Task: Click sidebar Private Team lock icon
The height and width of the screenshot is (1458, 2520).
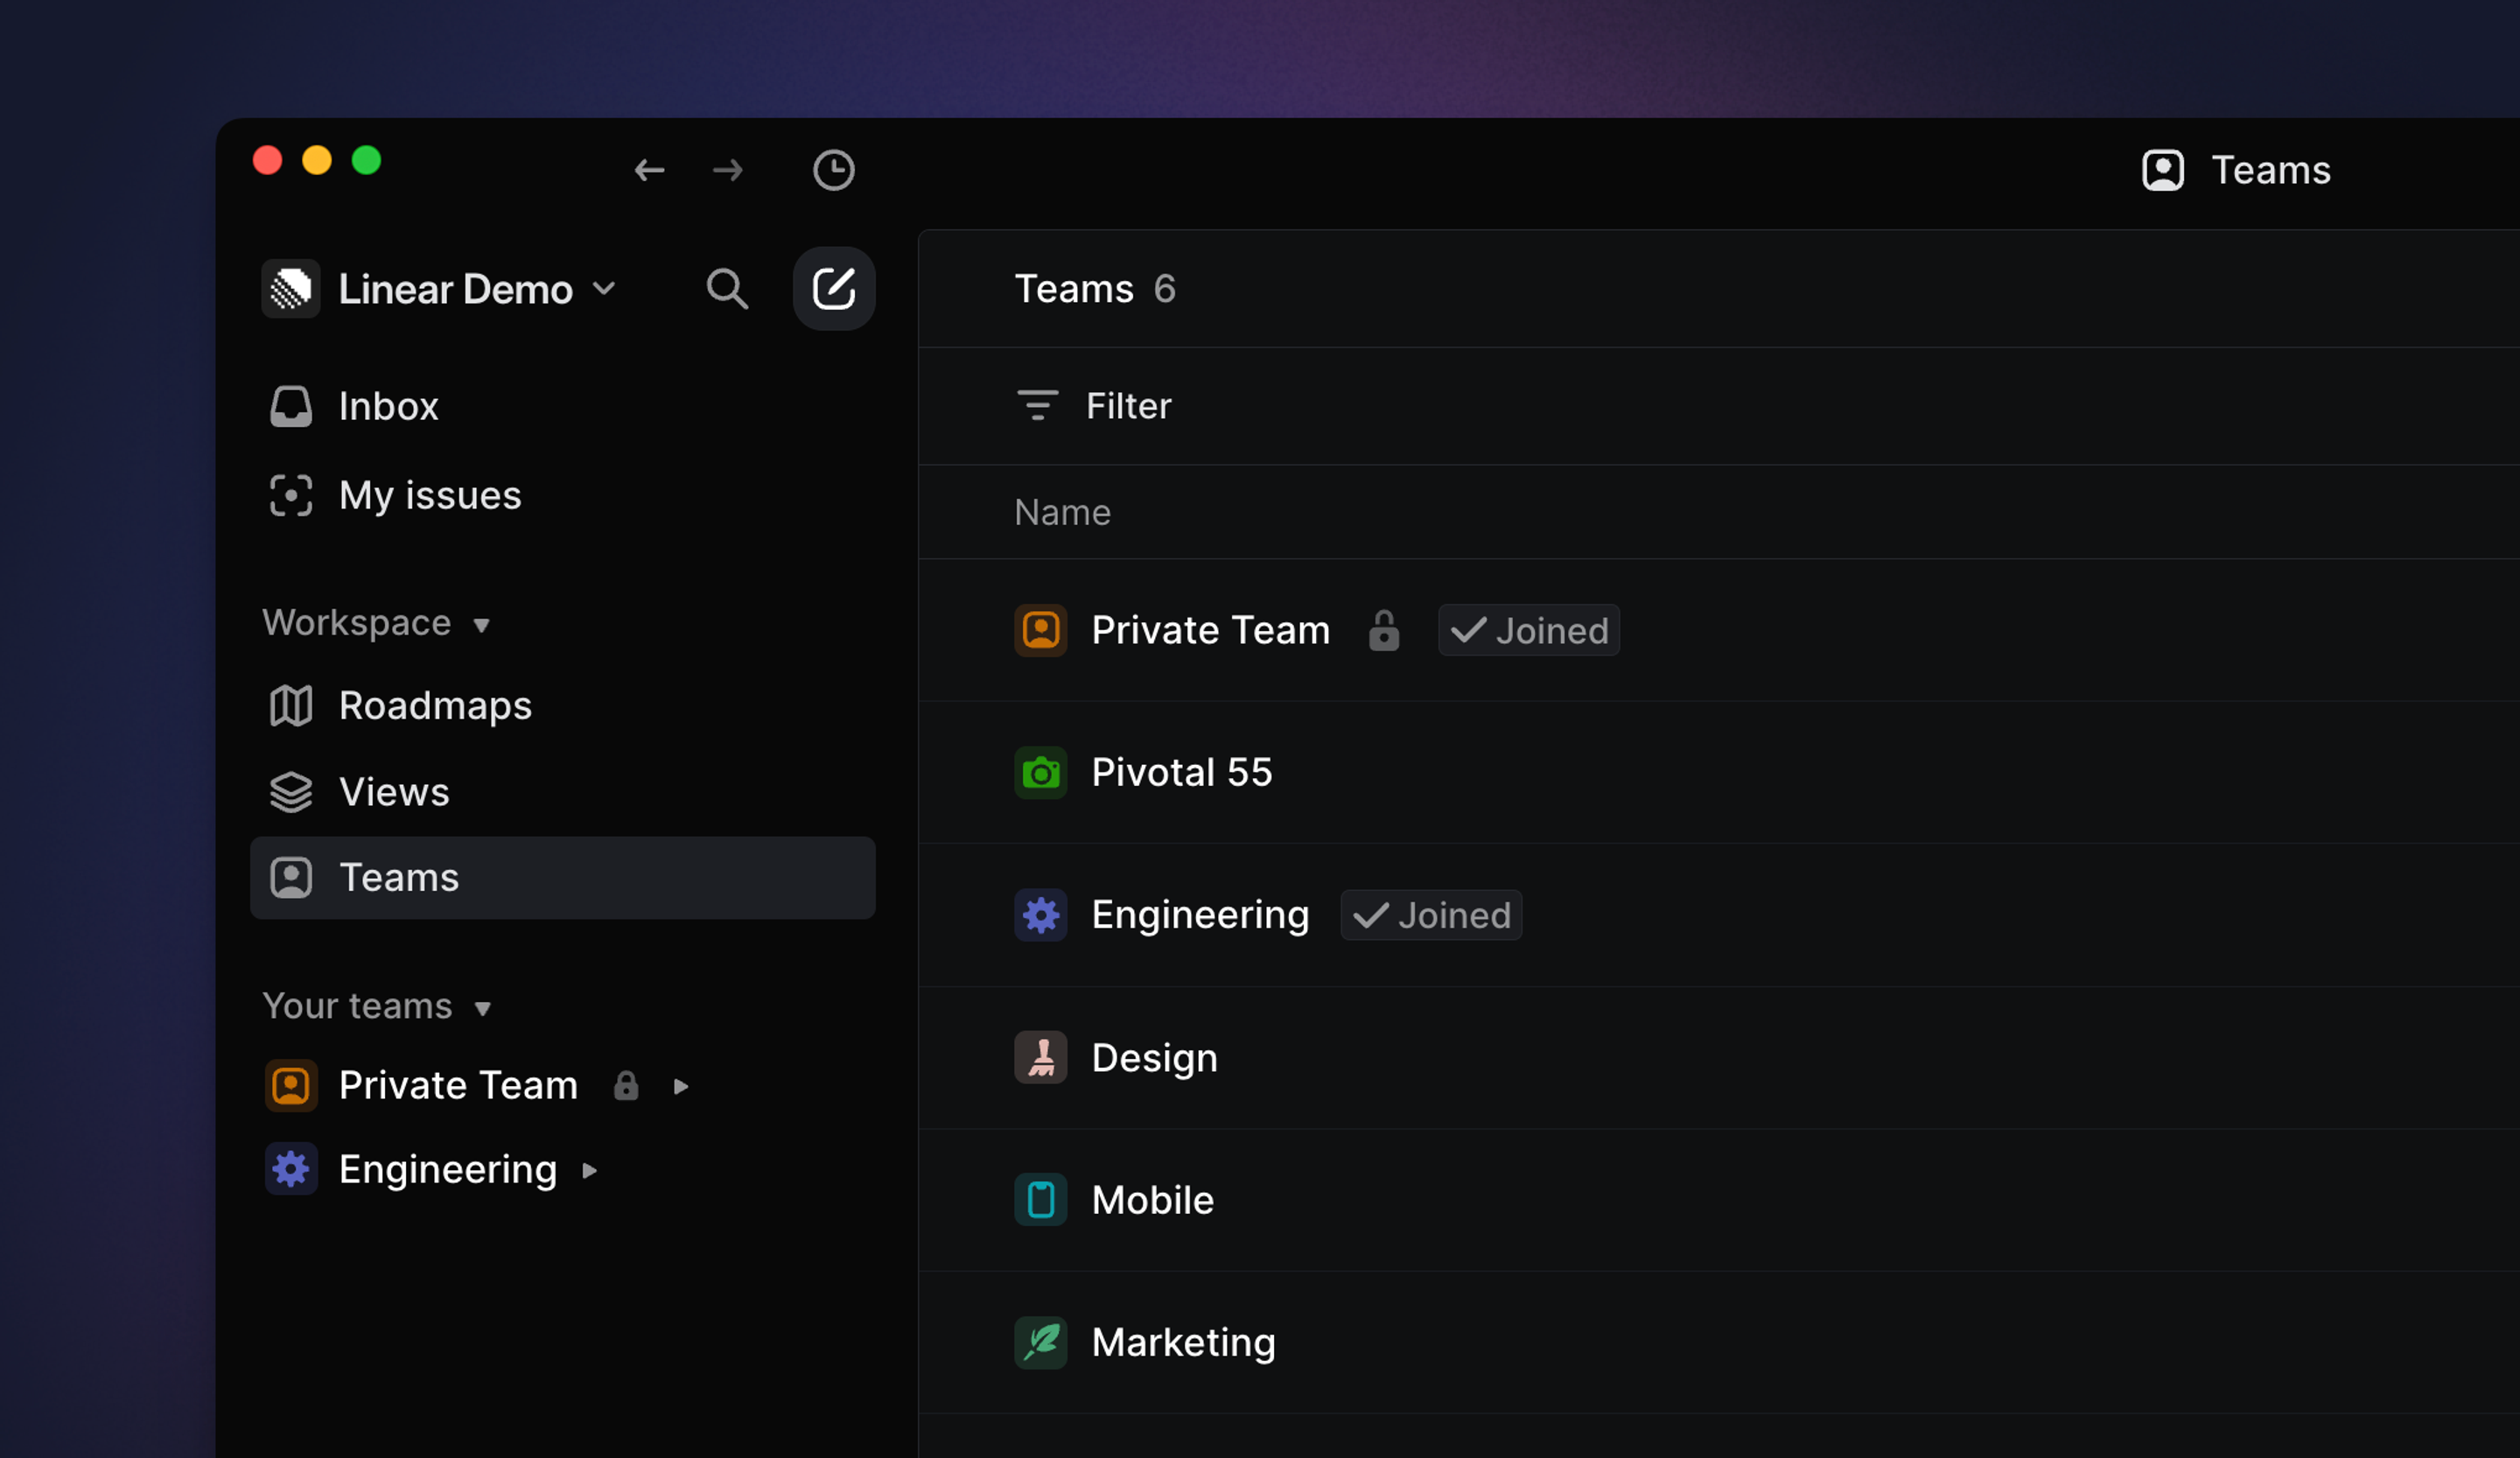Action: (626, 1086)
